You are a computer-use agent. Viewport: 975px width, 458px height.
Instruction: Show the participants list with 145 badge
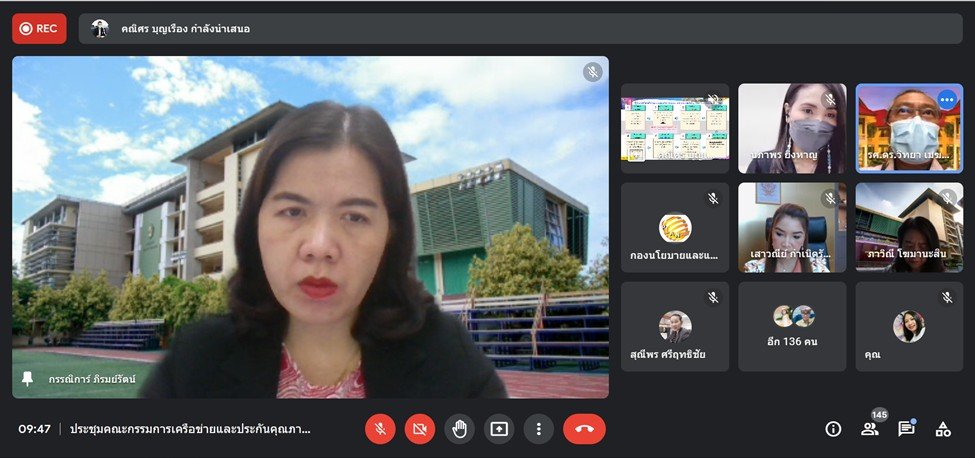point(869,429)
